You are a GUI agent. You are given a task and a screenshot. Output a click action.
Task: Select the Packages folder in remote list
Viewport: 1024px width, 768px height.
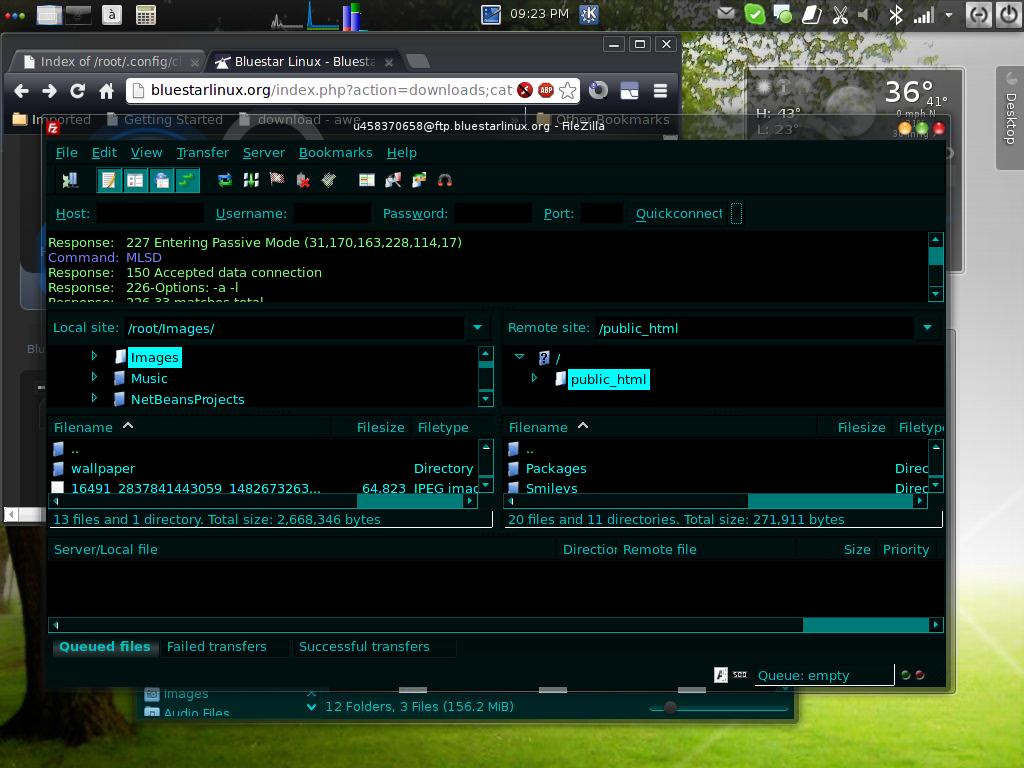click(x=556, y=469)
